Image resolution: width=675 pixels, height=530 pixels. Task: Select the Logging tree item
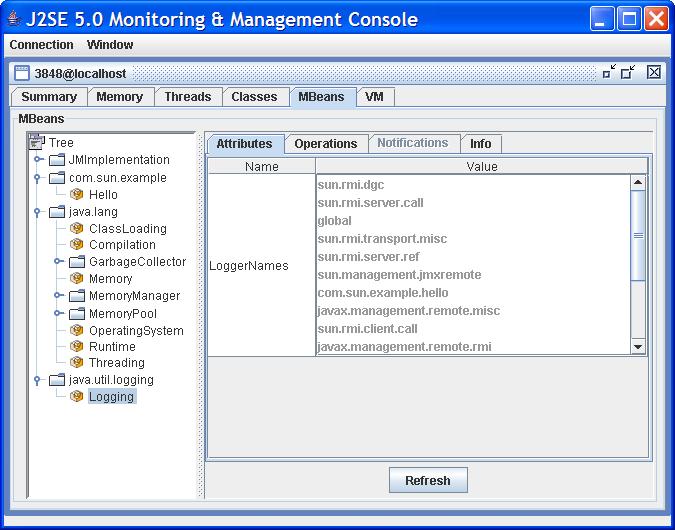(111, 397)
